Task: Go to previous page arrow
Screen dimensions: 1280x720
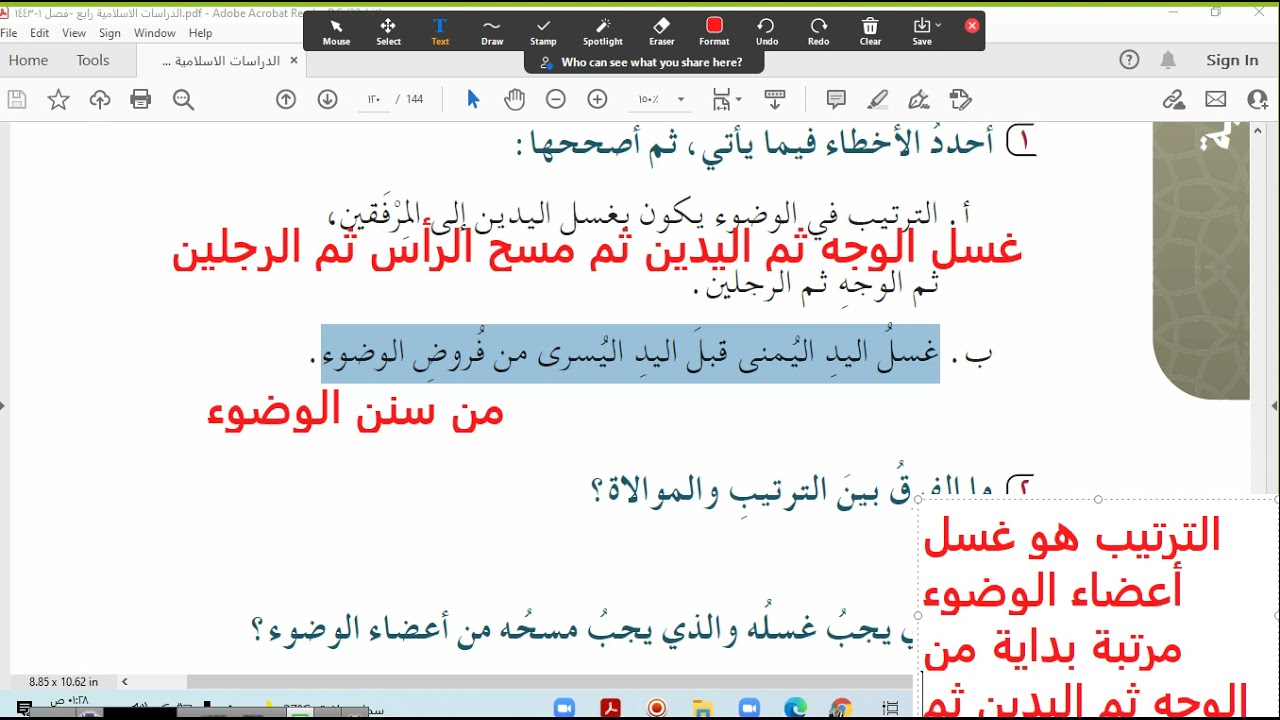Action: point(286,99)
